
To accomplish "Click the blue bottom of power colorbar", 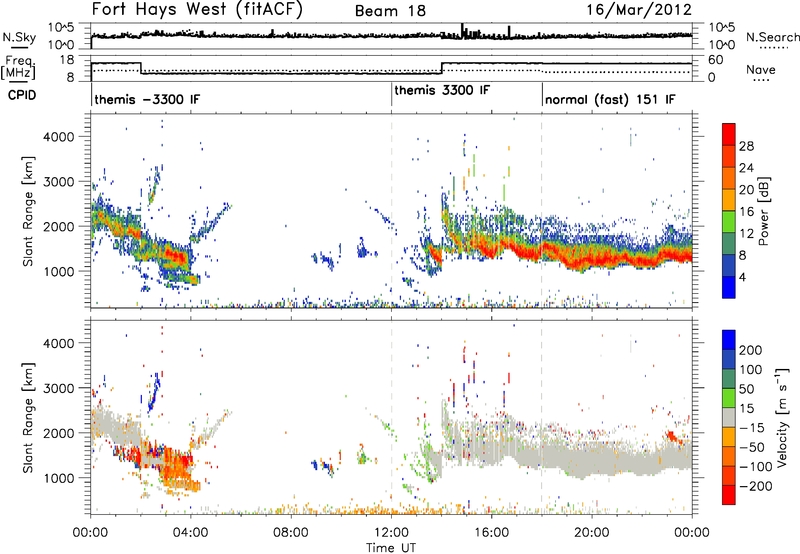I will pyautogui.click(x=729, y=287).
